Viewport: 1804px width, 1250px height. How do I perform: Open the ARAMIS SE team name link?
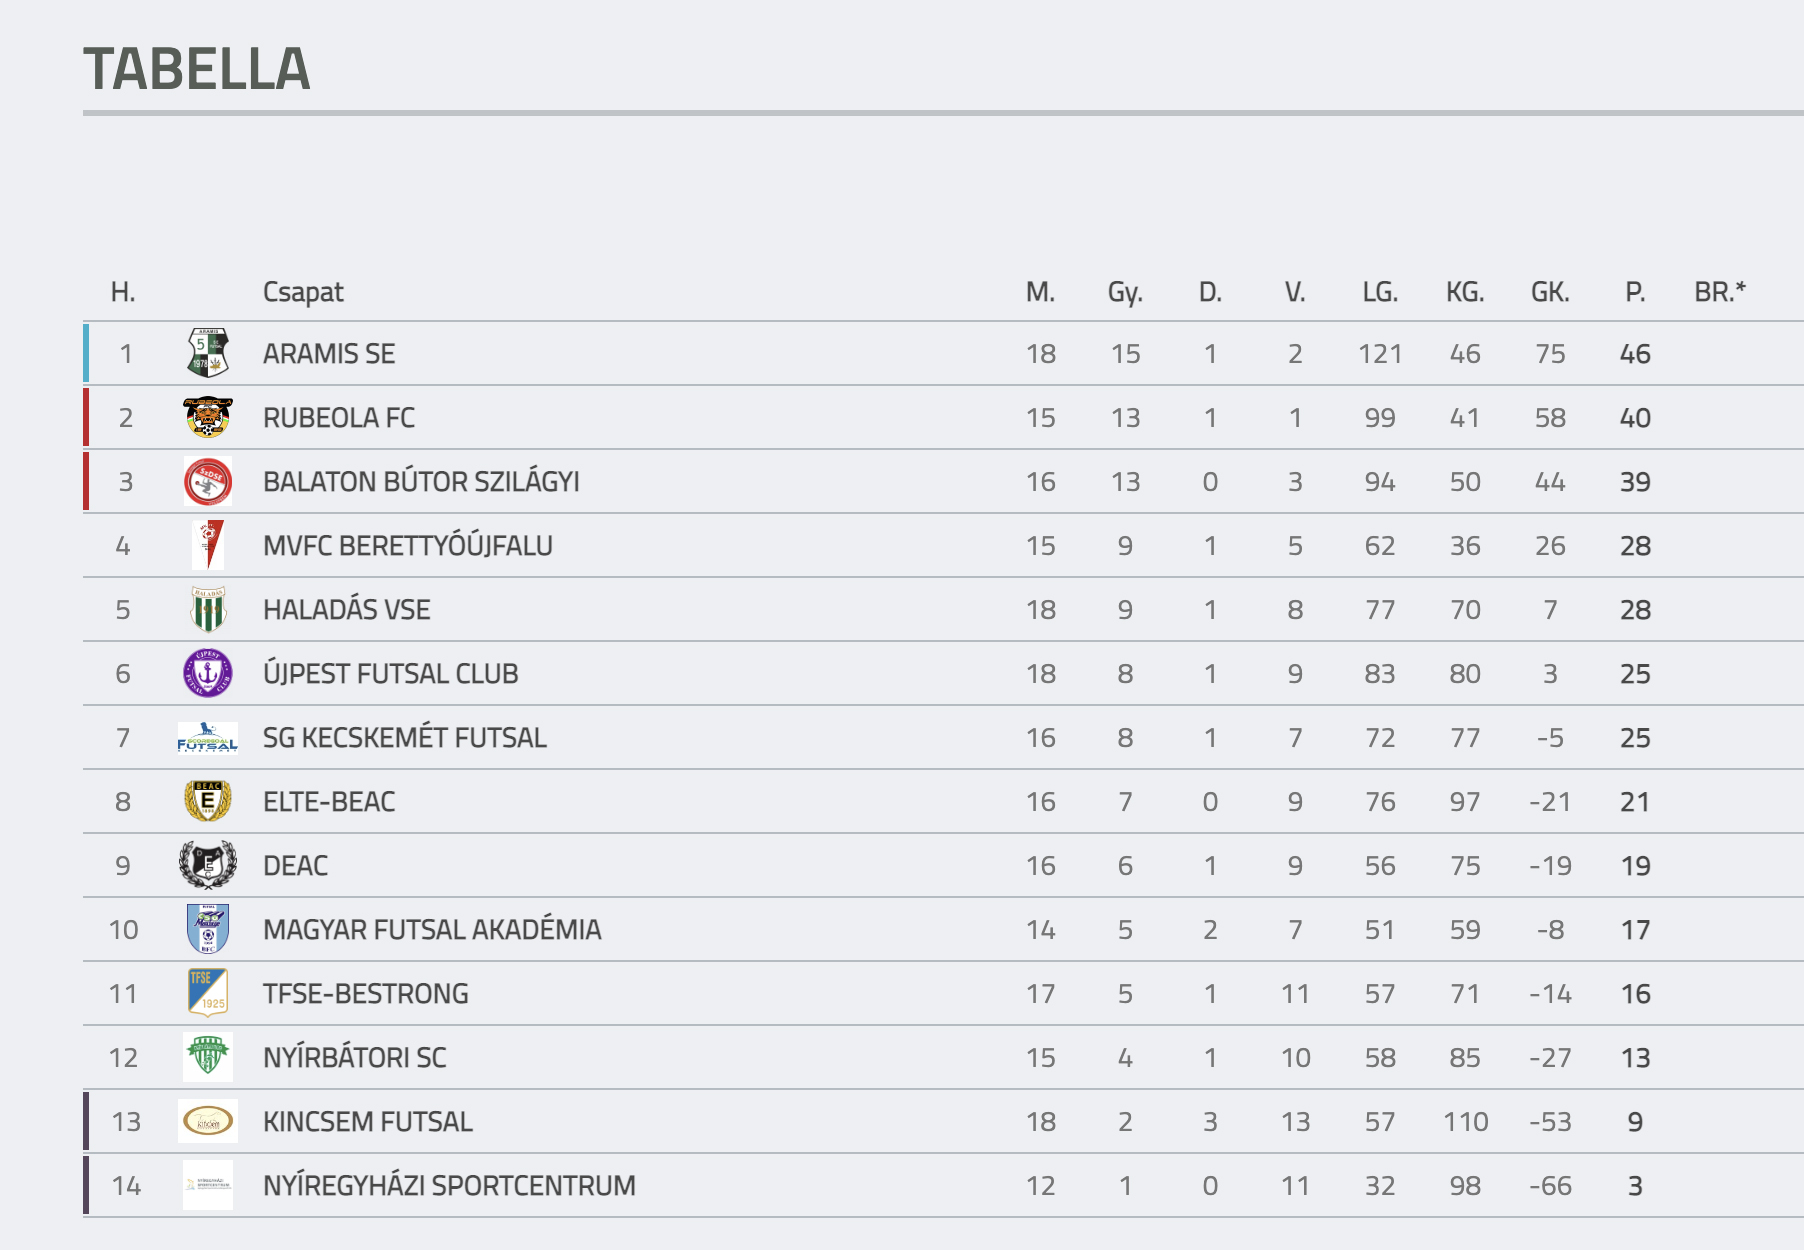click(x=329, y=354)
